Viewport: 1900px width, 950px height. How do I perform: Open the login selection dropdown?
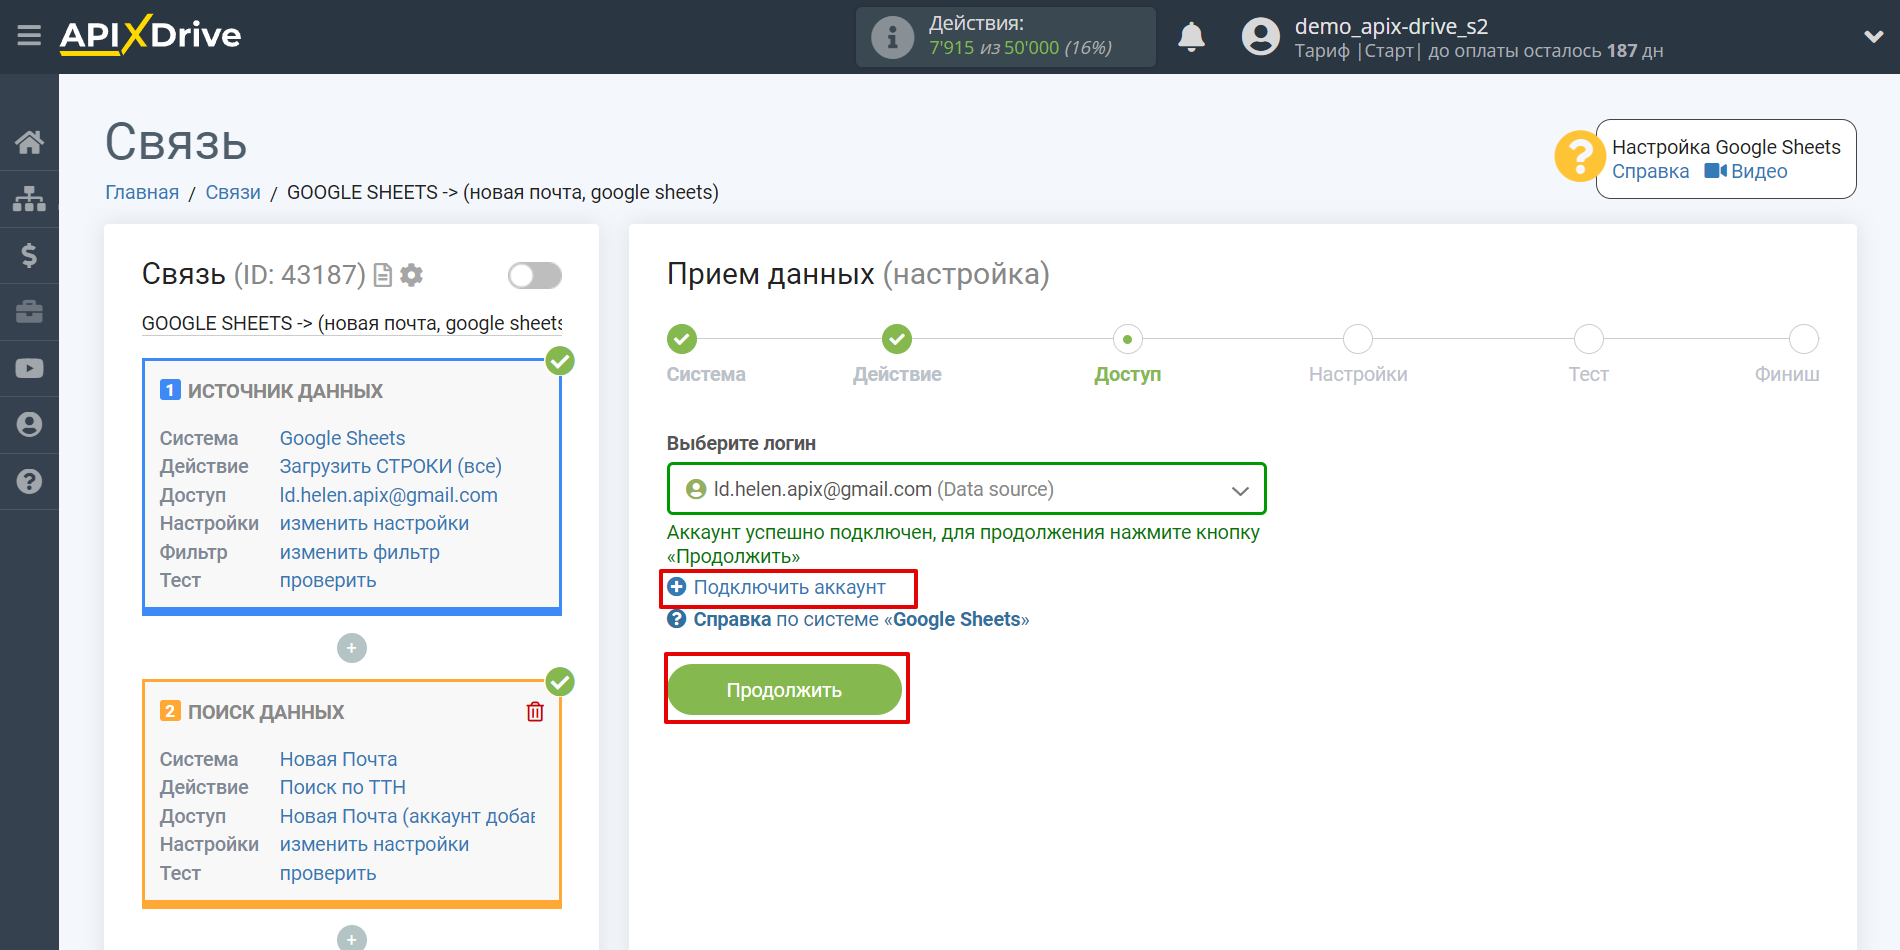966,489
